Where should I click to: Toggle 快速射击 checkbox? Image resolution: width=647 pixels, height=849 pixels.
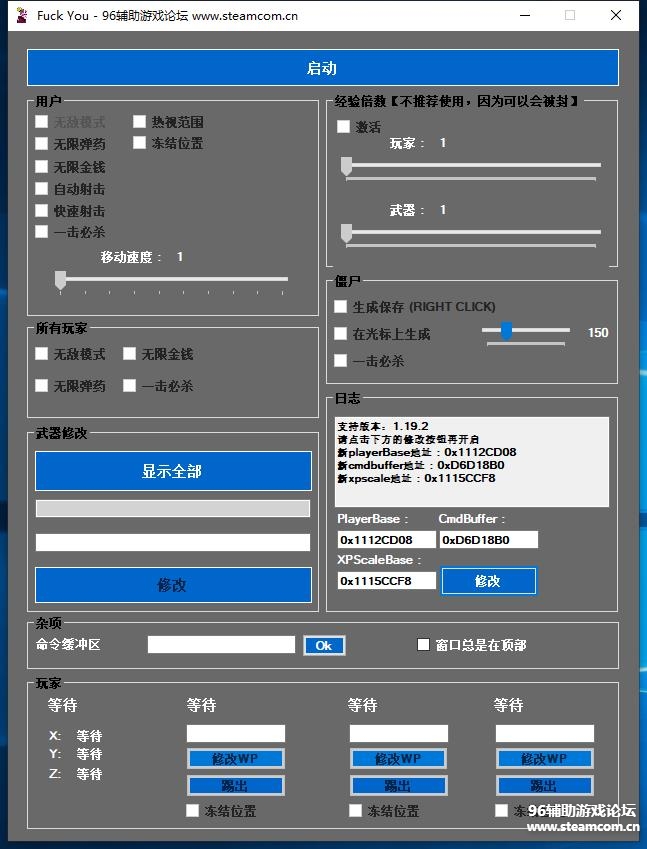pyautogui.click(x=42, y=210)
